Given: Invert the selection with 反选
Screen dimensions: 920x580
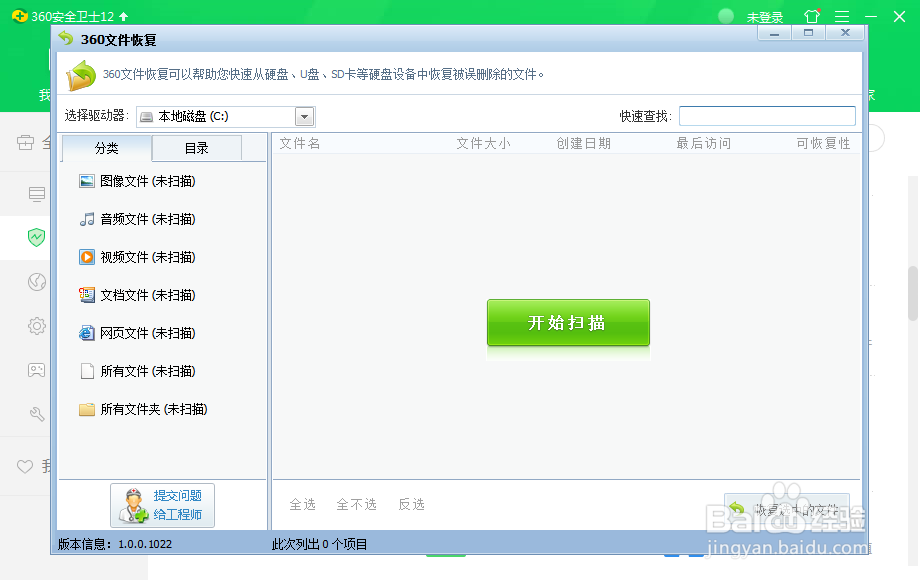Looking at the screenshot, I should pos(411,505).
